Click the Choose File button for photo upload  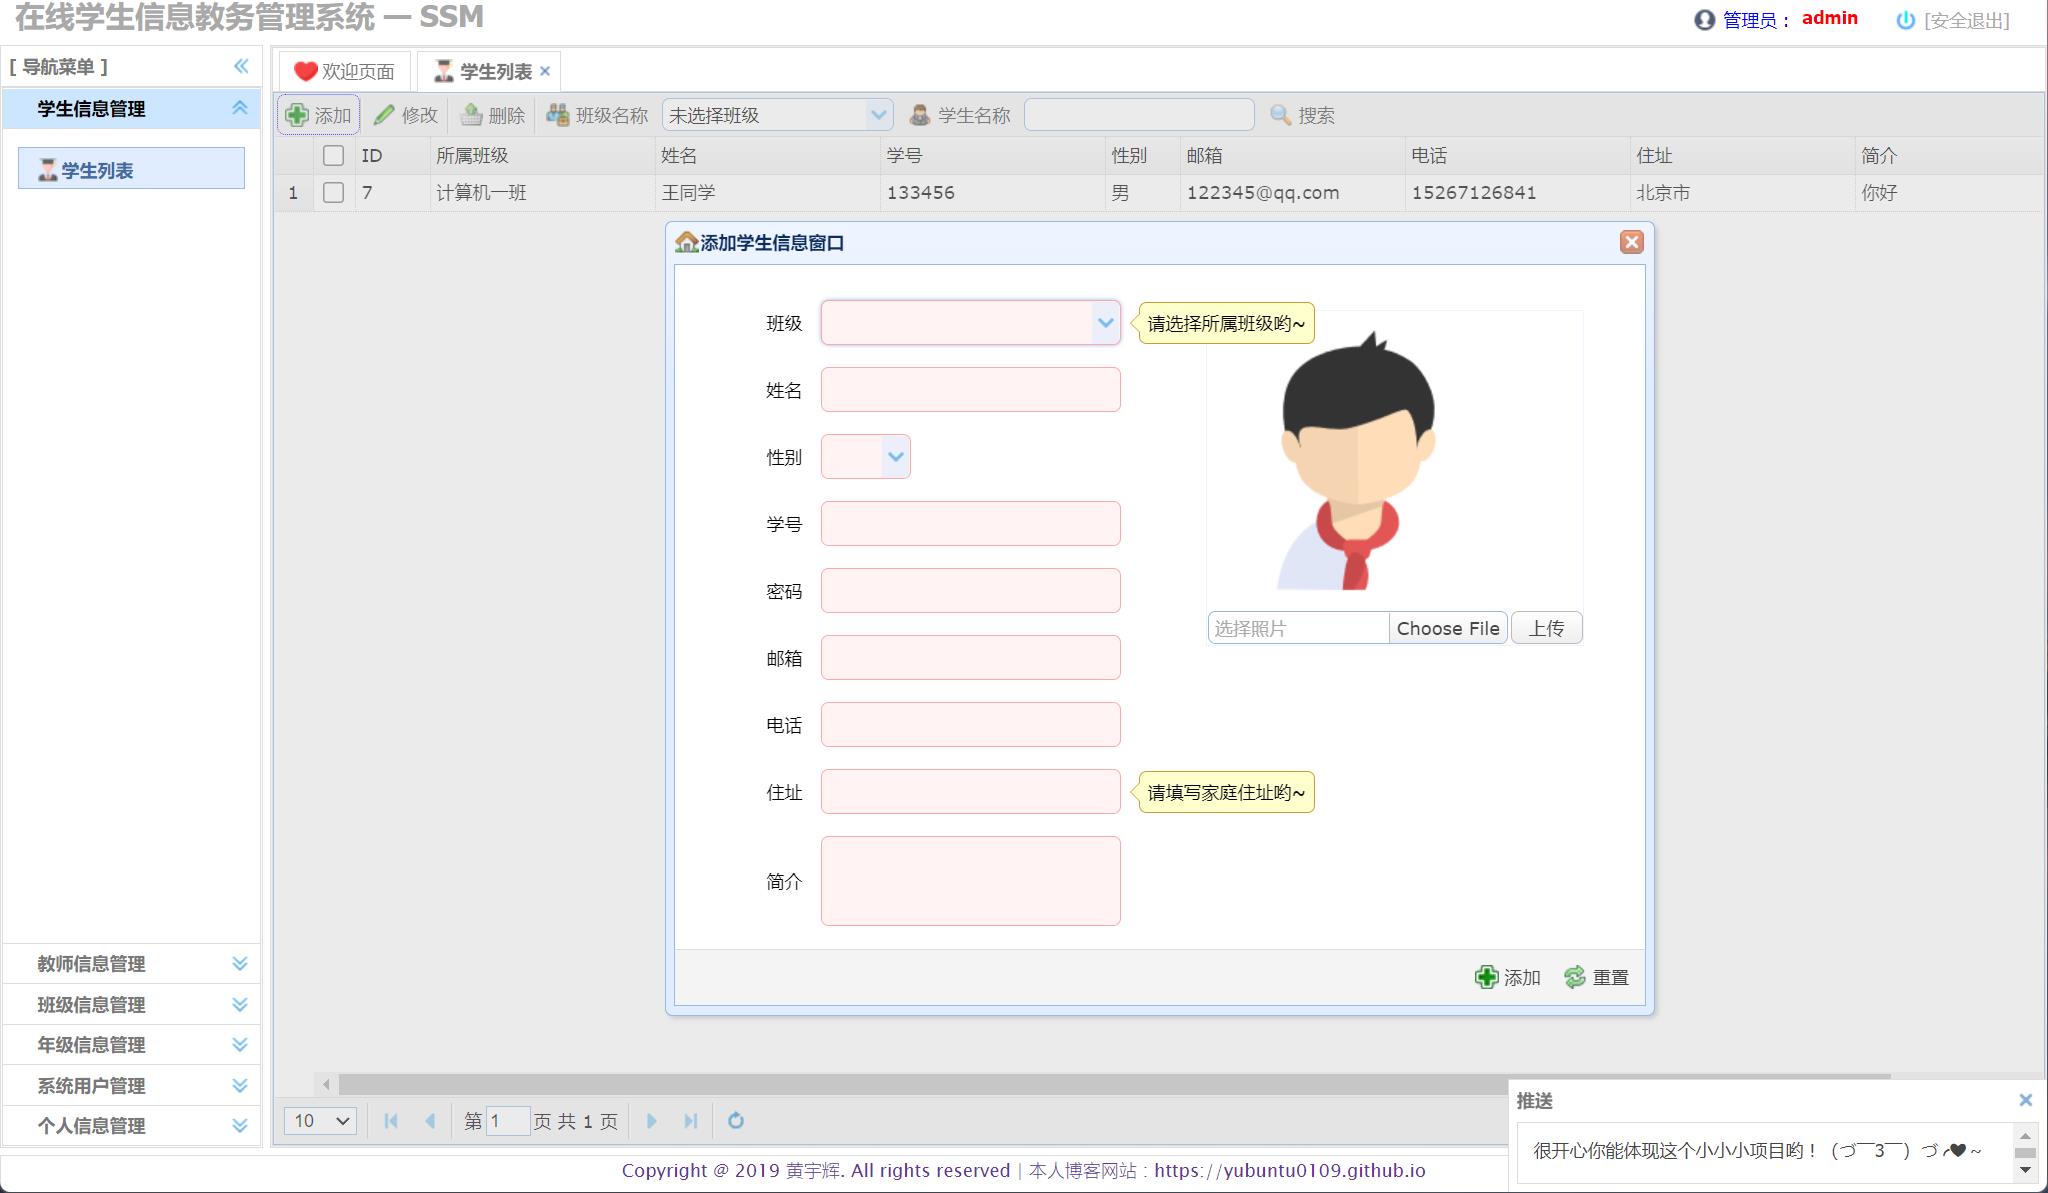point(1448,627)
